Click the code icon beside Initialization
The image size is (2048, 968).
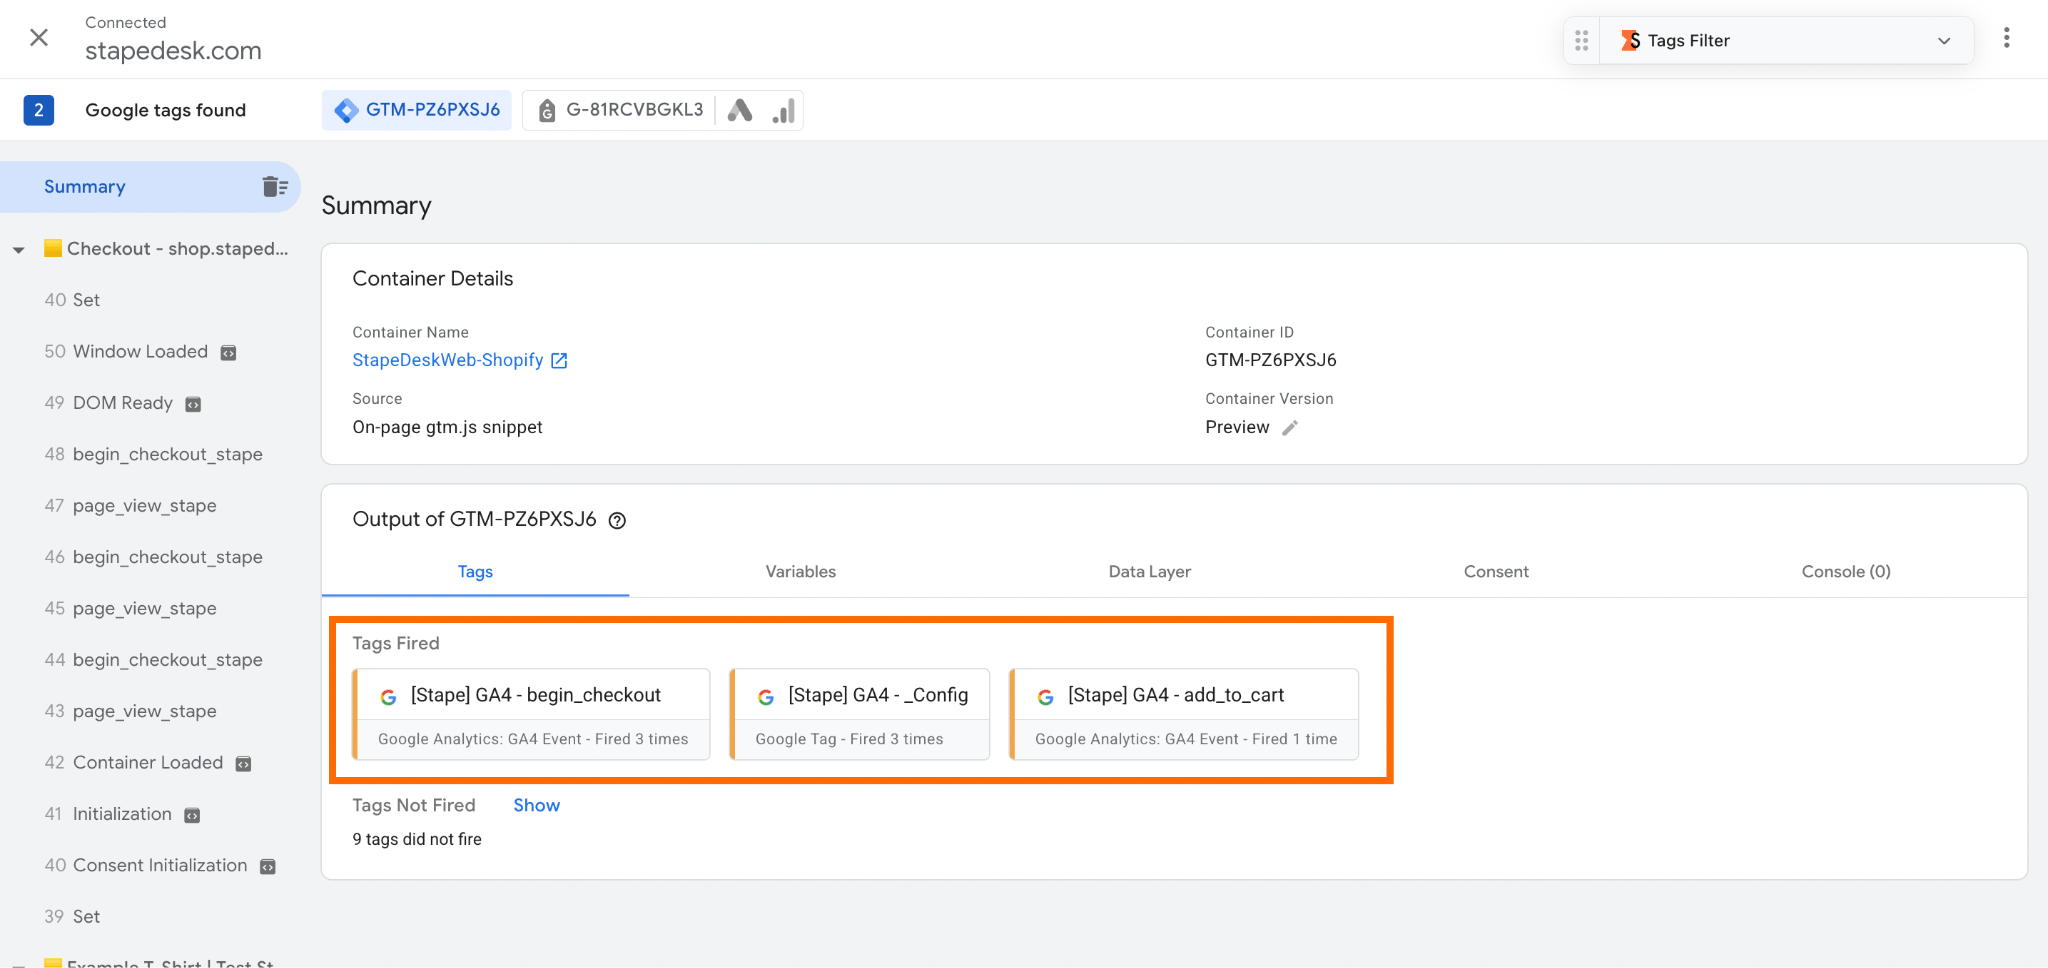(192, 815)
